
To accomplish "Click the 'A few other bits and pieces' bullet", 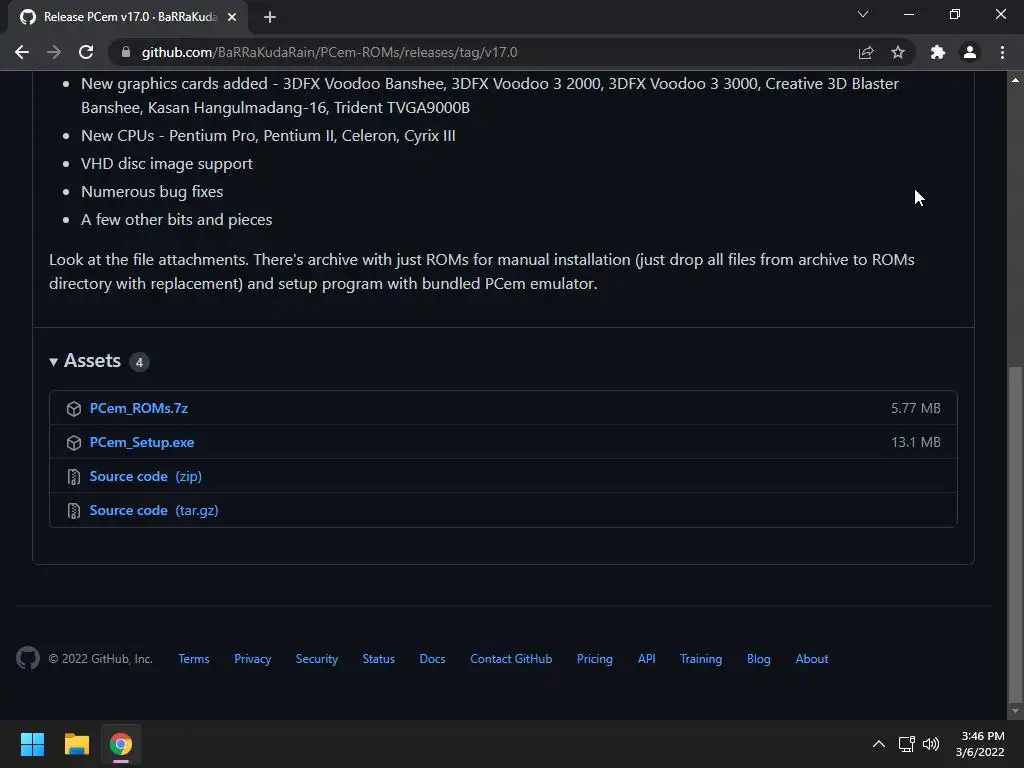I will click(x=176, y=219).
